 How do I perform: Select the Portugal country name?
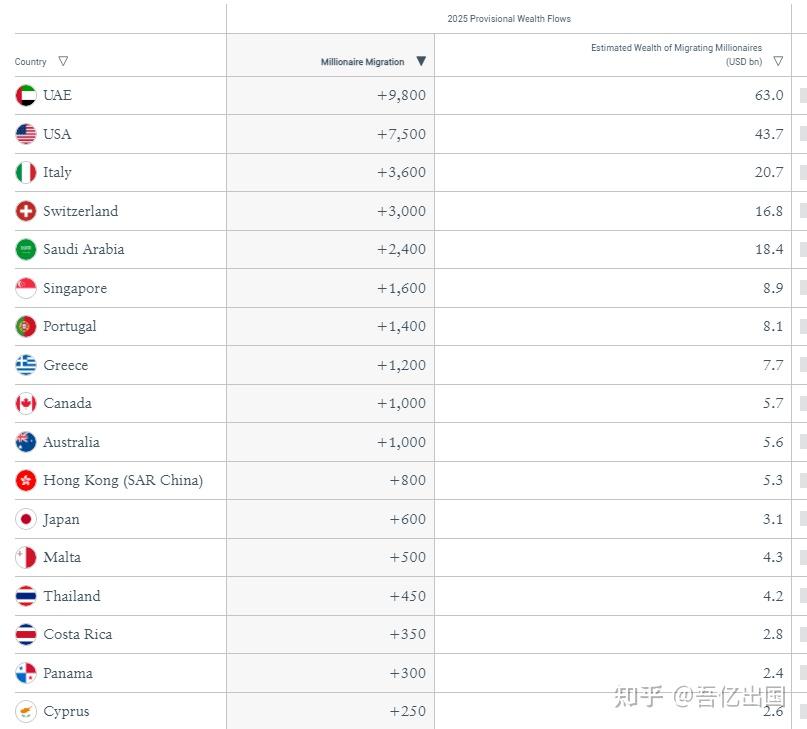tap(69, 326)
